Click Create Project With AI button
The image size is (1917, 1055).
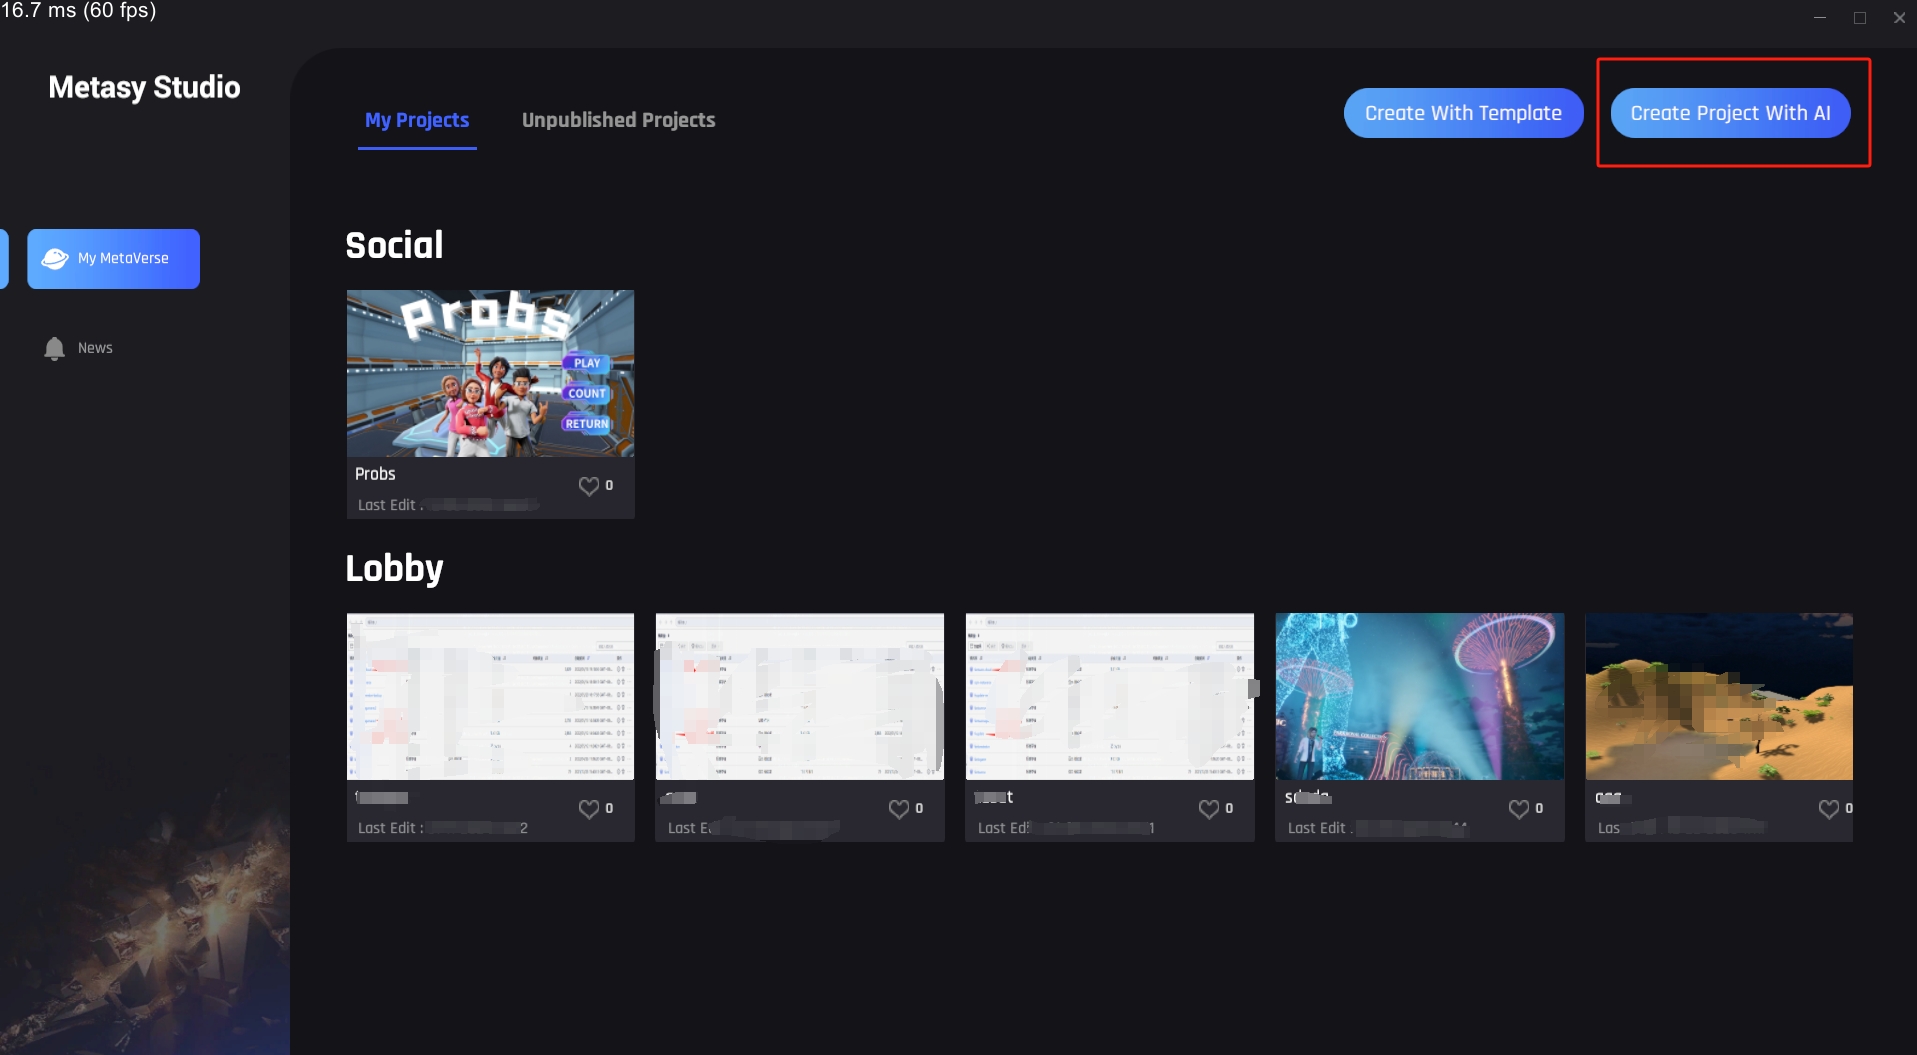coord(1730,113)
